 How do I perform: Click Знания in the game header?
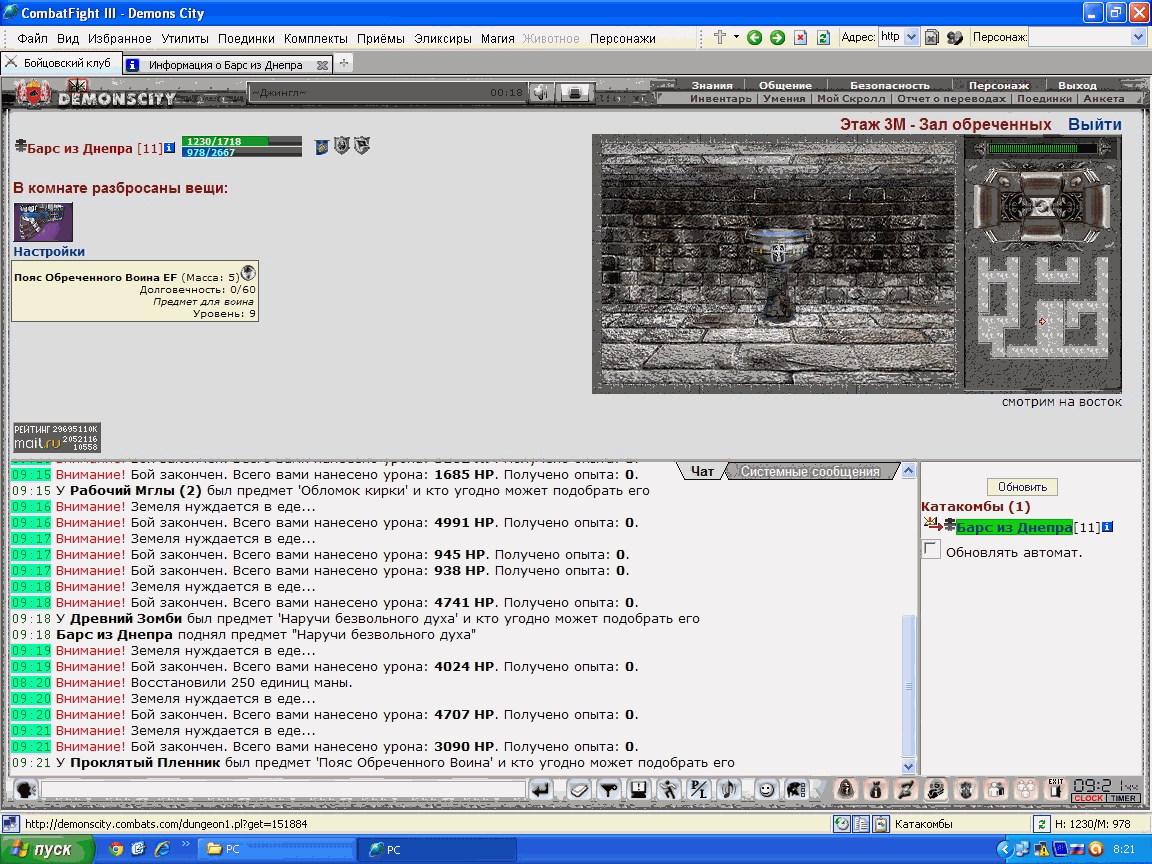pos(712,85)
